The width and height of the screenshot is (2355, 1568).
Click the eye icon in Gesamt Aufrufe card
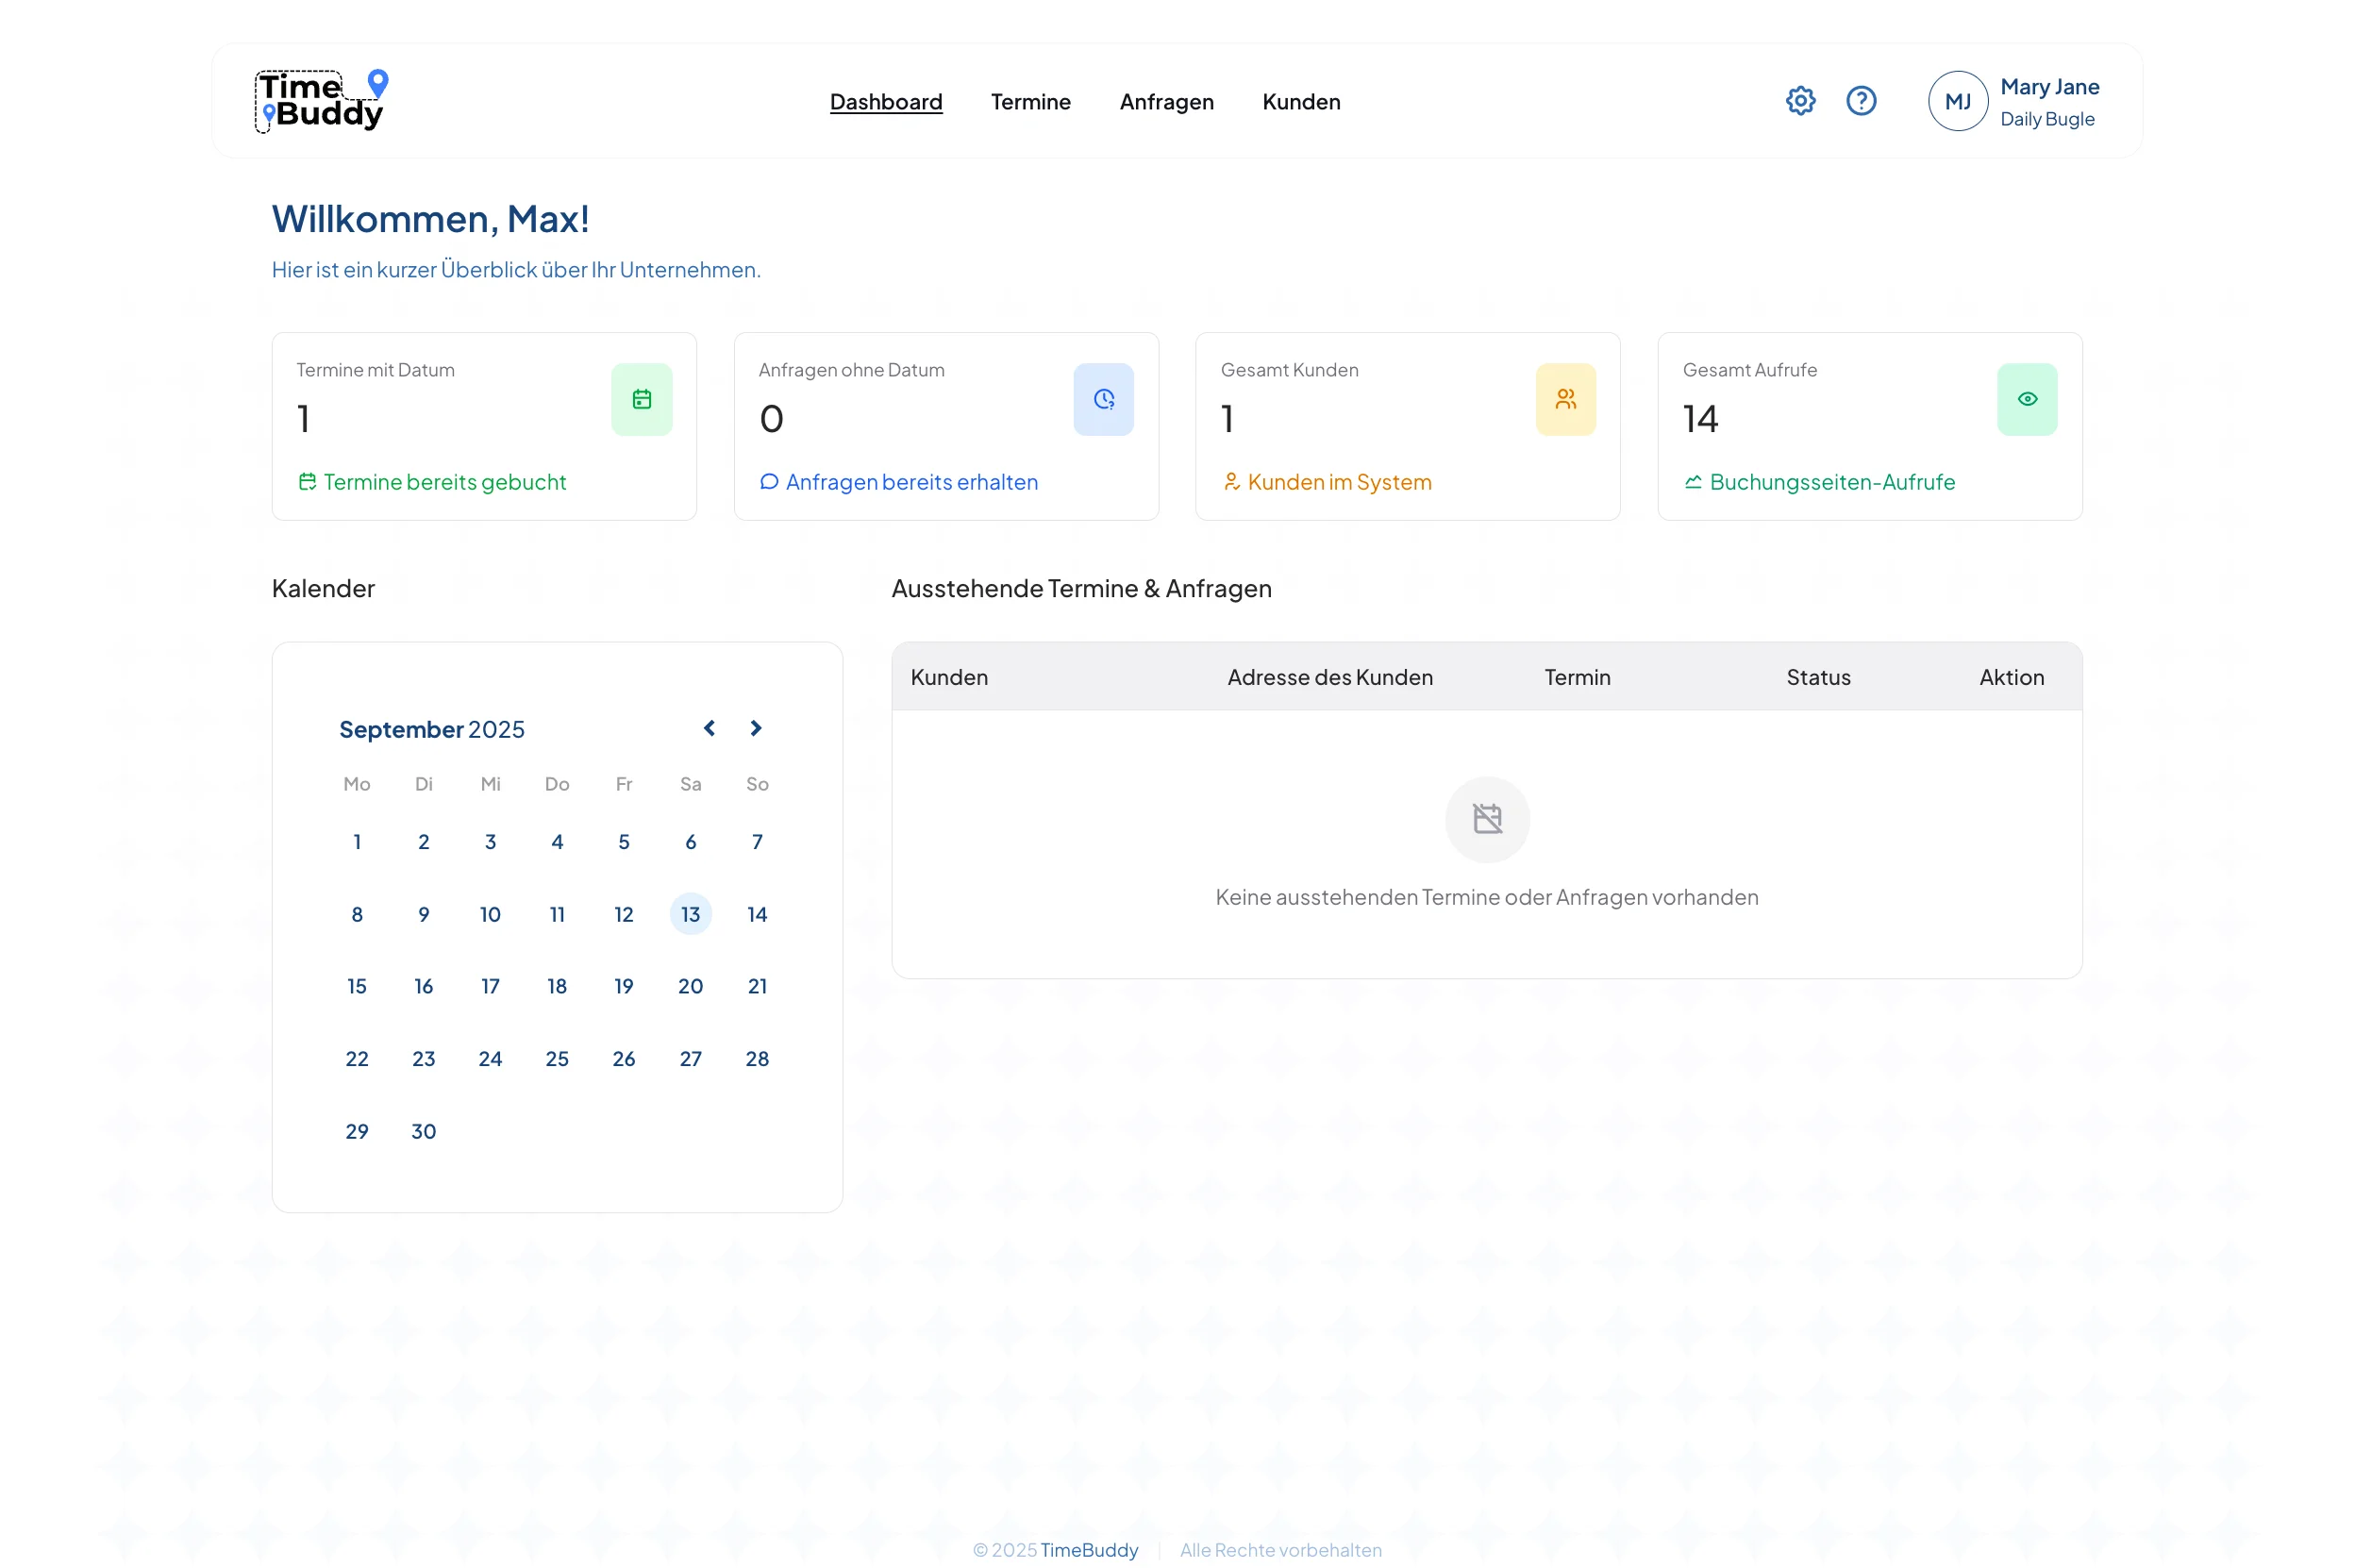pos(2026,399)
